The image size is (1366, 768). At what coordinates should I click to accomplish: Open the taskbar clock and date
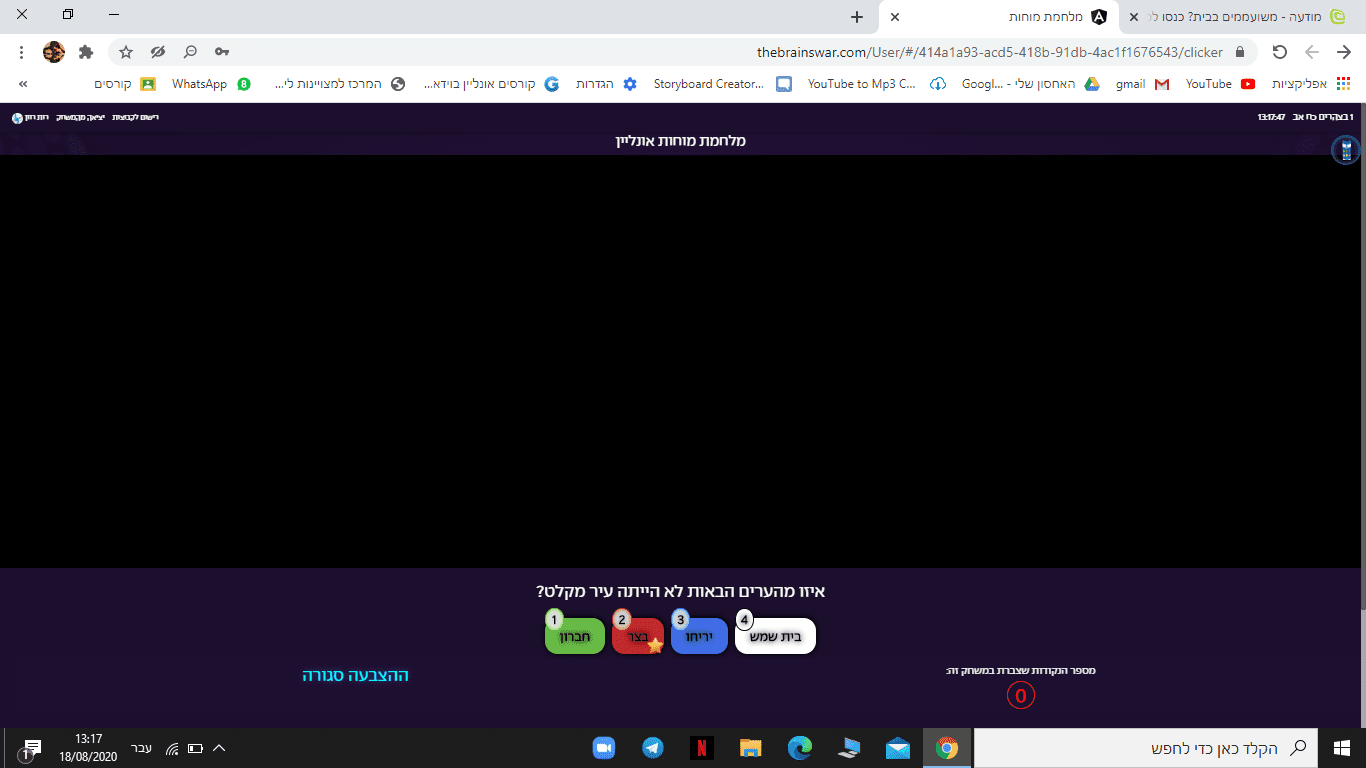[88, 748]
